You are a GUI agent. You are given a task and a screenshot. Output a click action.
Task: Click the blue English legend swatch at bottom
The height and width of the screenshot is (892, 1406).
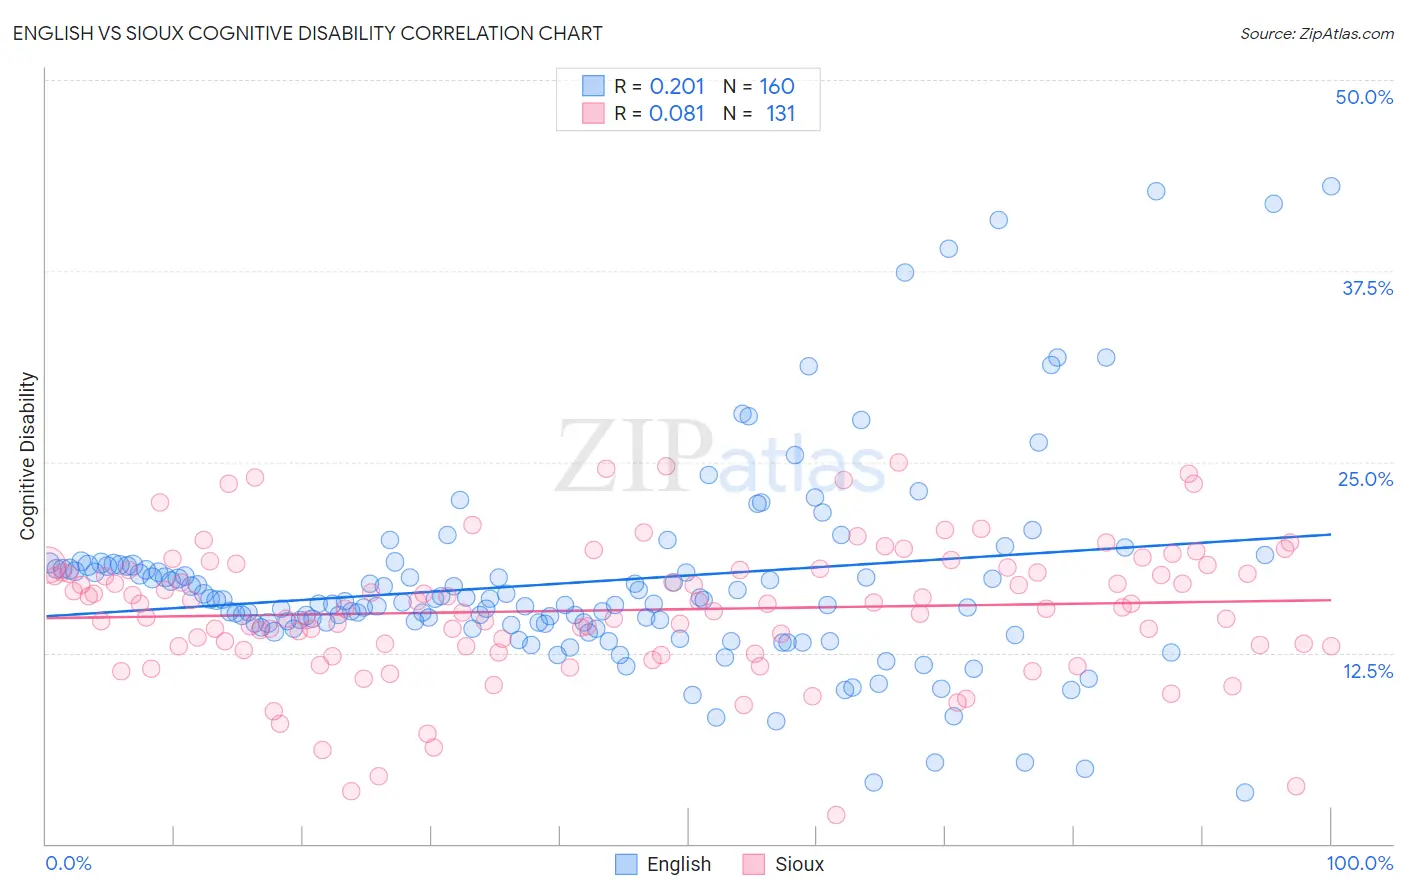coord(626,865)
